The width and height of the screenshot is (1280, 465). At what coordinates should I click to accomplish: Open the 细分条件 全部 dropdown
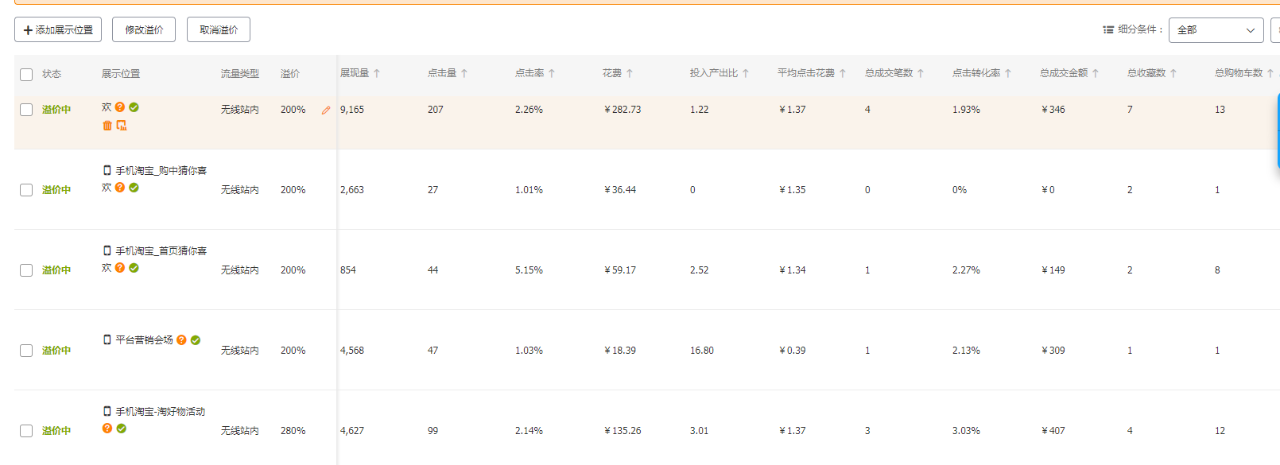click(1215, 30)
